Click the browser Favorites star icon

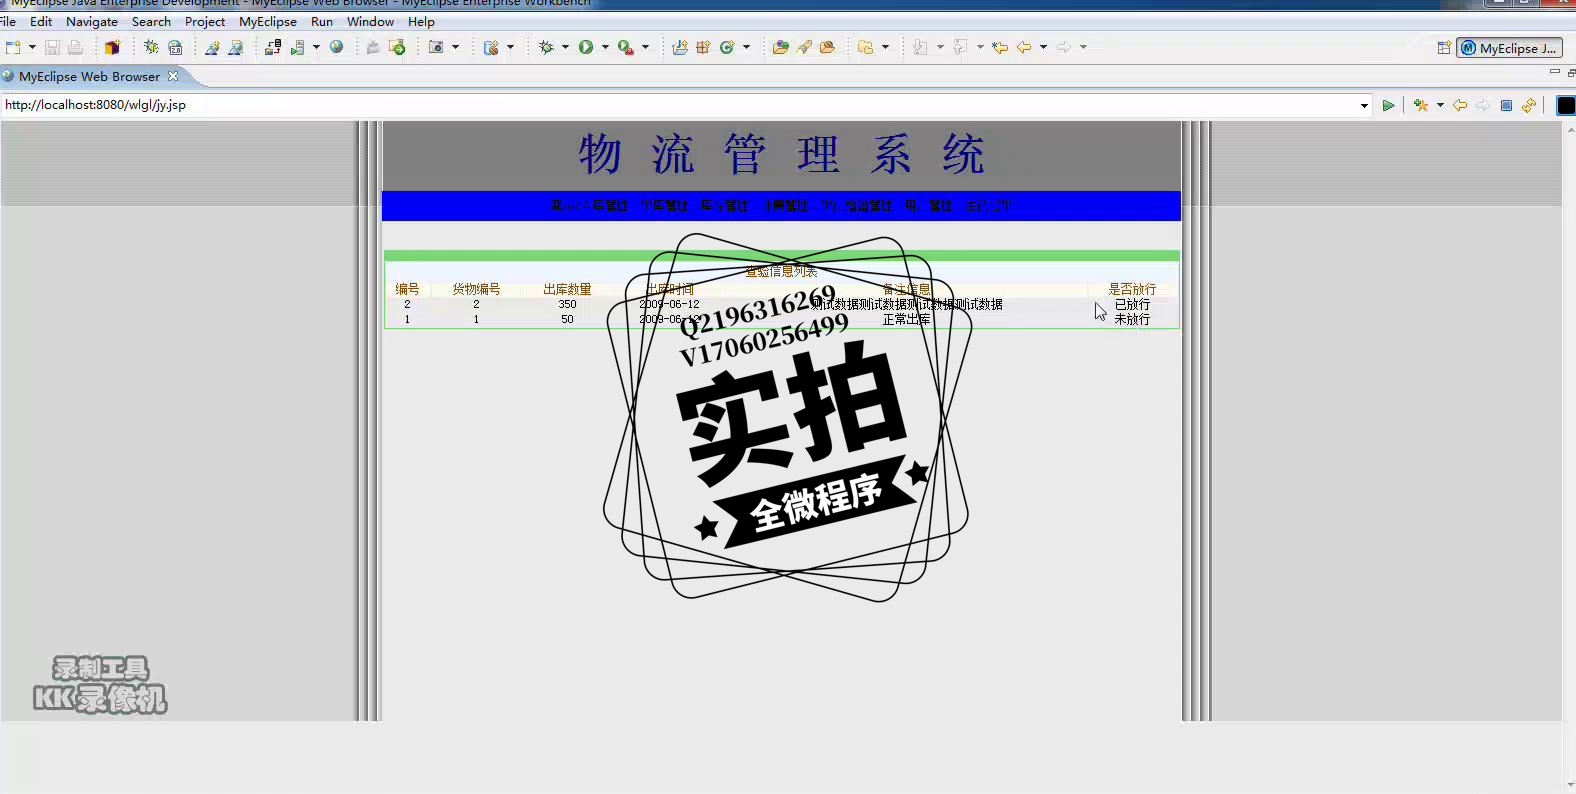pos(1420,105)
